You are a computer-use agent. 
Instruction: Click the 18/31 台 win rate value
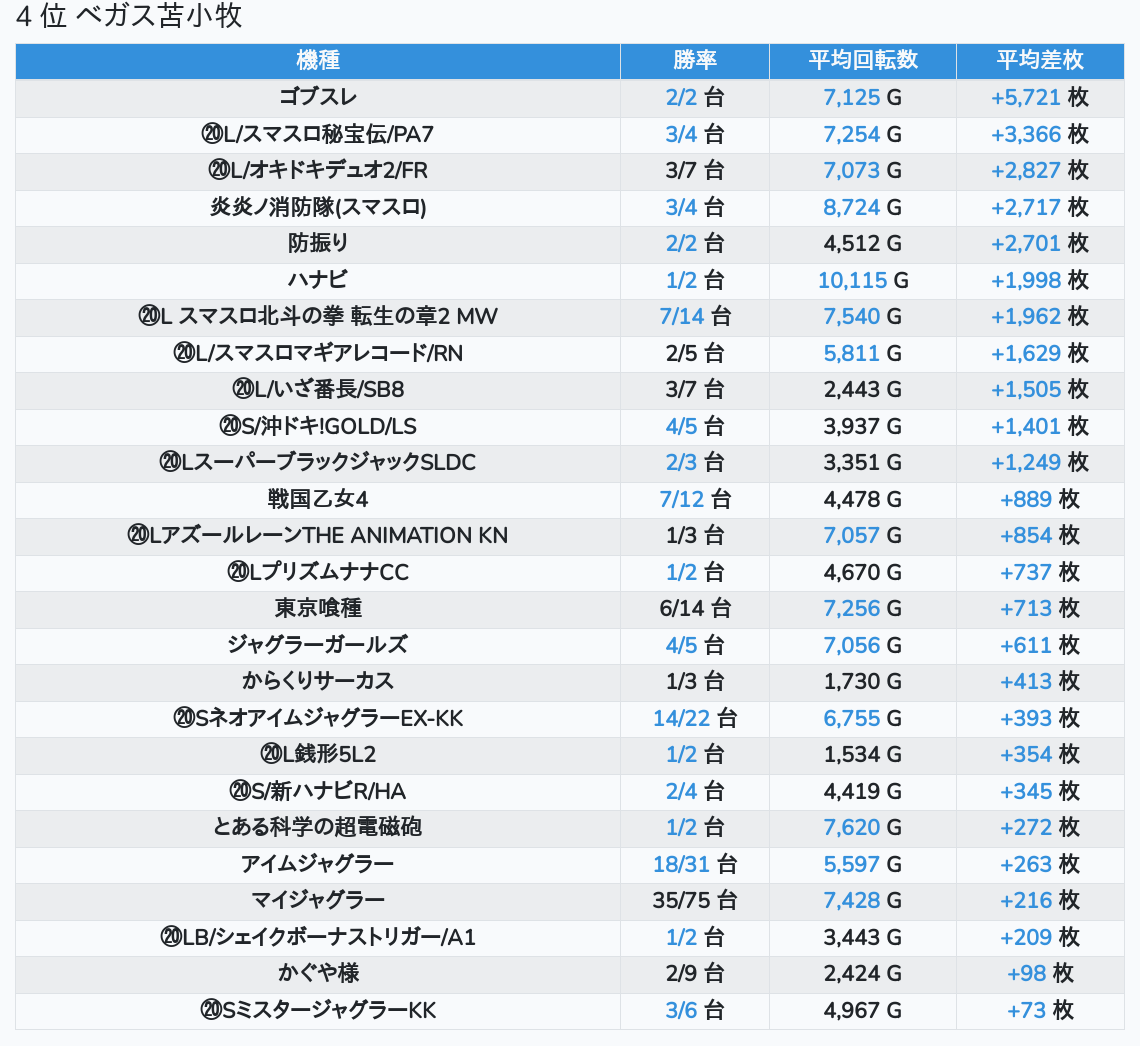695,864
